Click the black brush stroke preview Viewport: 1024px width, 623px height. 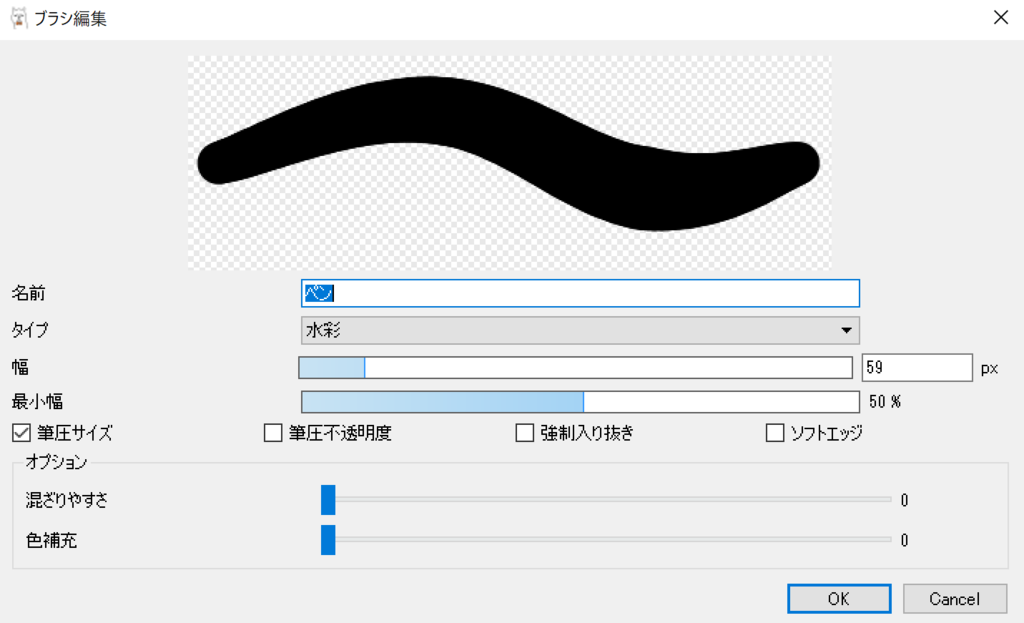pyautogui.click(x=510, y=153)
